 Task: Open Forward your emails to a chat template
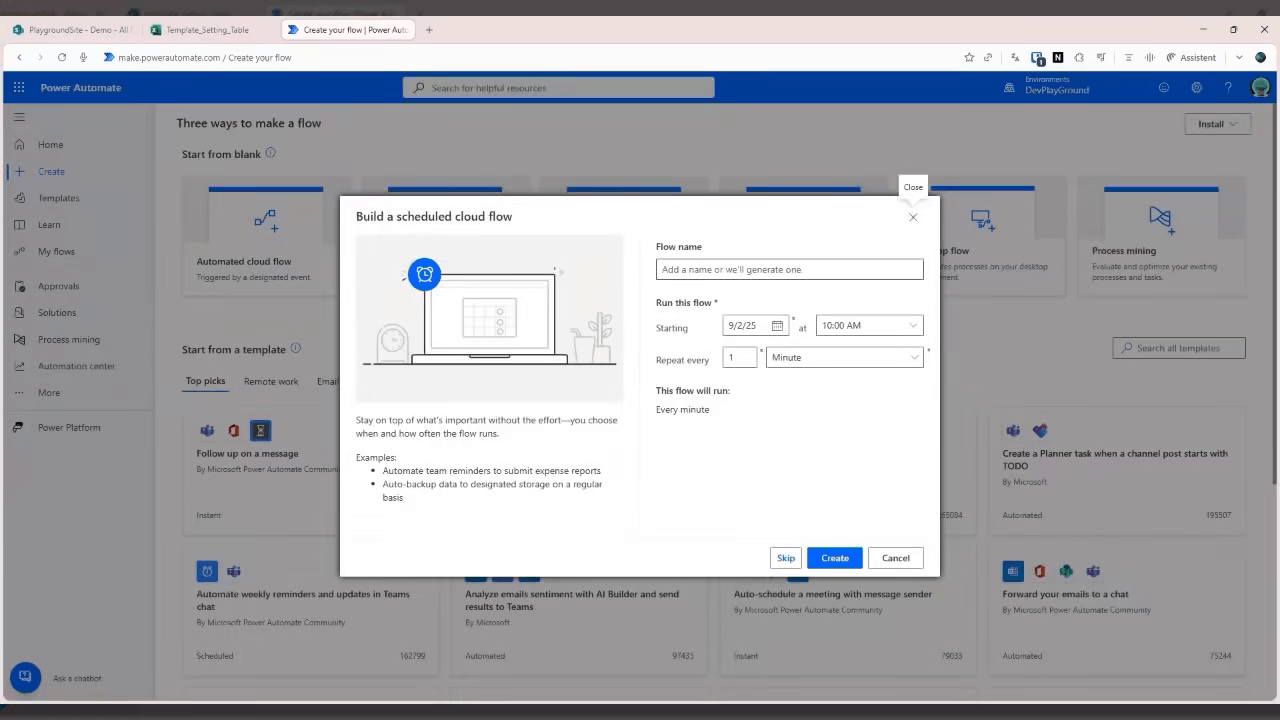1065,594
